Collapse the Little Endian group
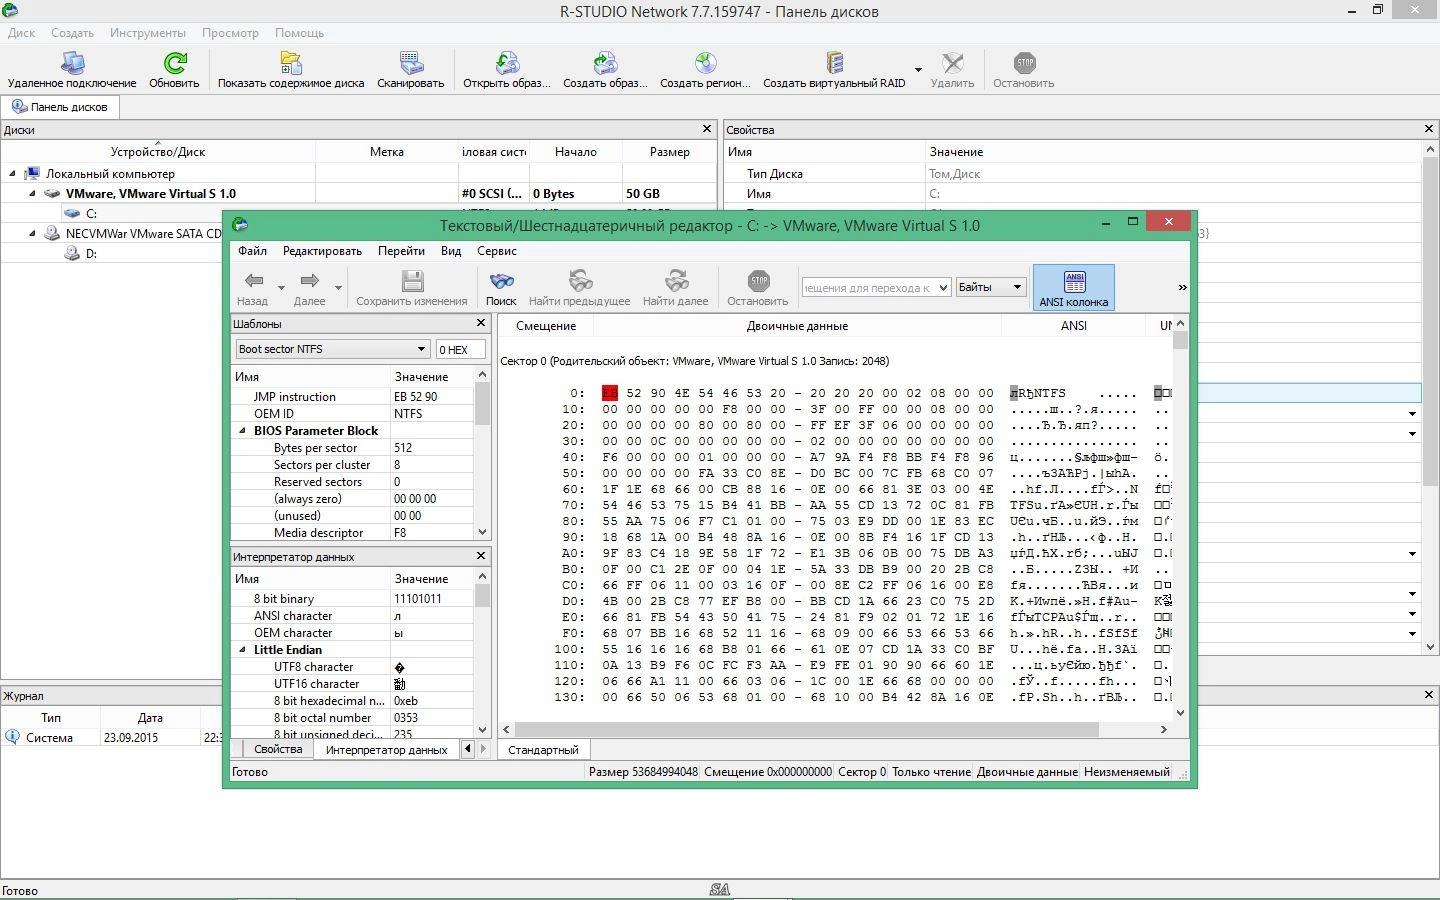 pos(242,650)
